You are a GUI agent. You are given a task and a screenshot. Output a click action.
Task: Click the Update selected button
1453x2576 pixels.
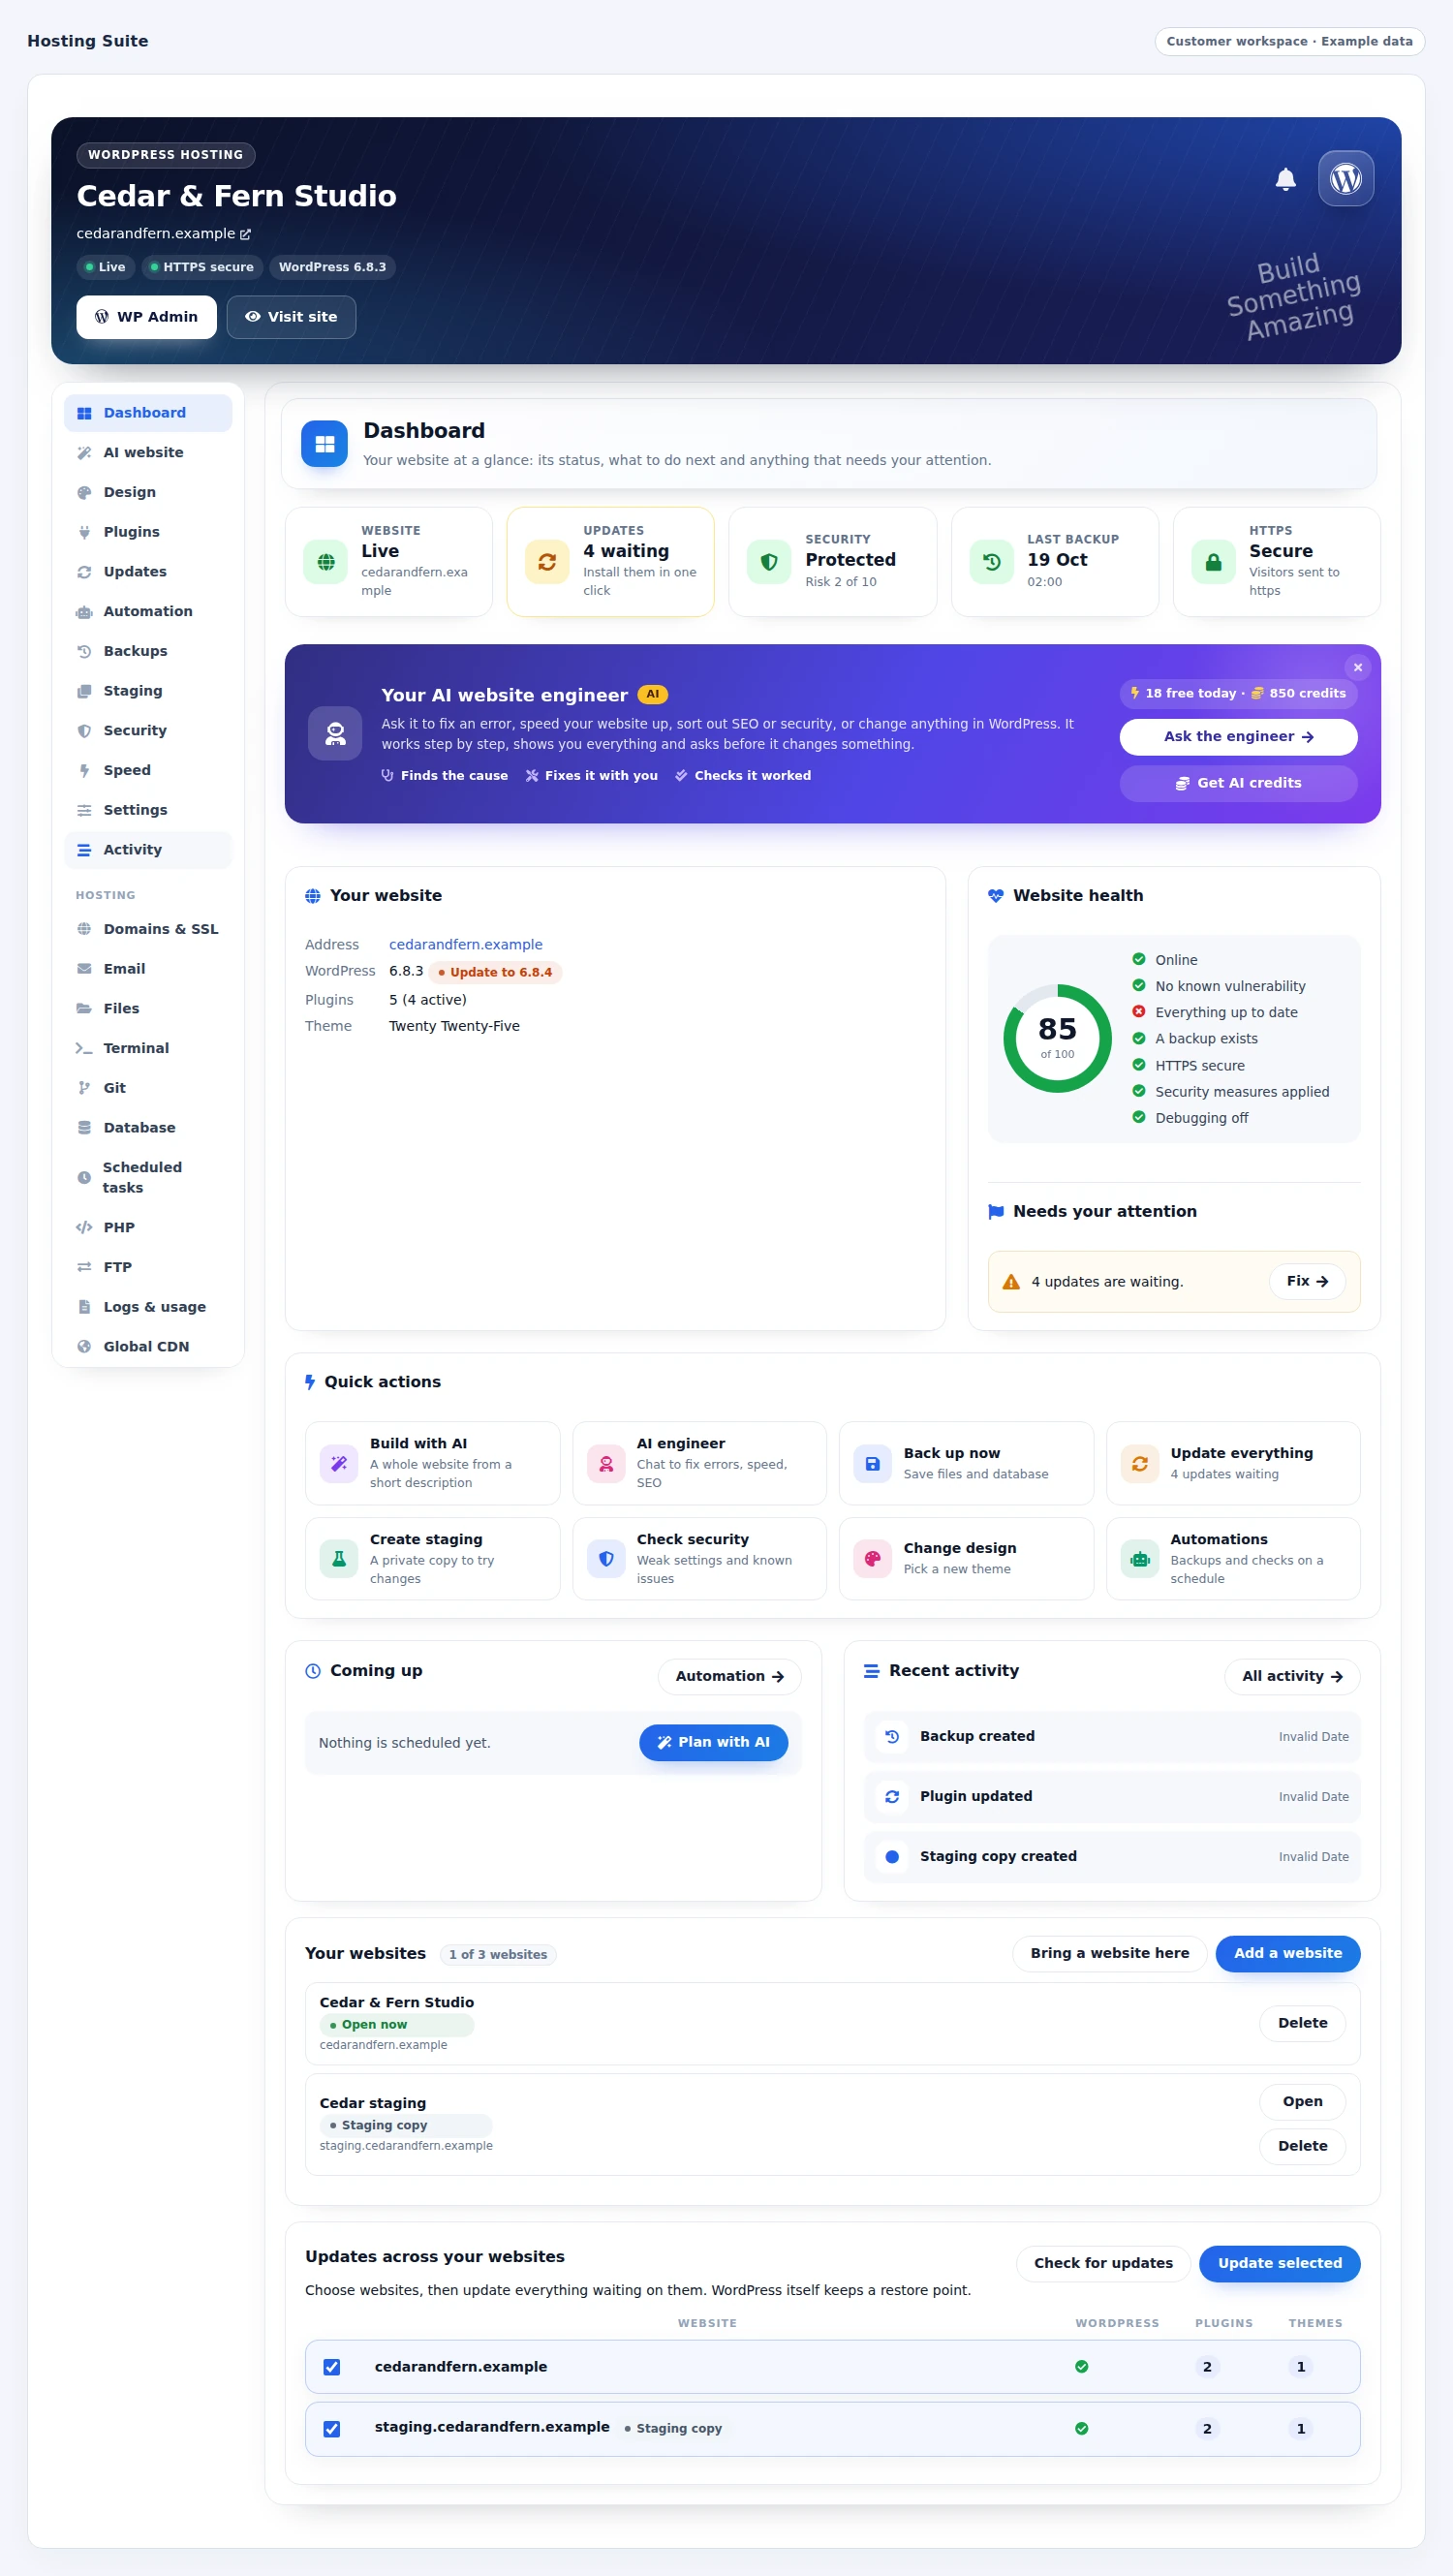click(1279, 2263)
